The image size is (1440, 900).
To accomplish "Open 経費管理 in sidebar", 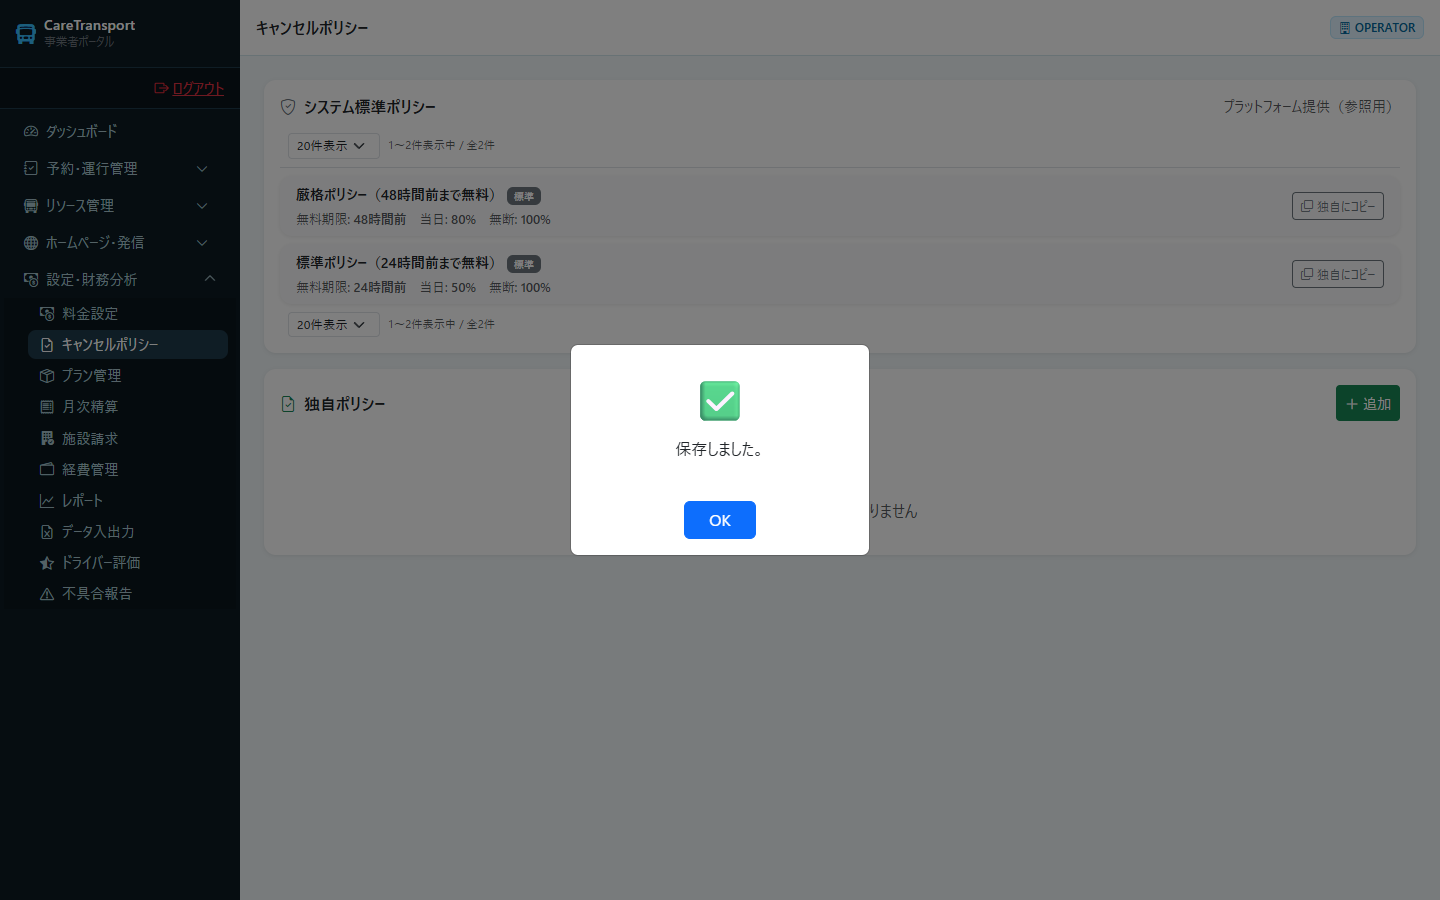I will coord(128,469).
